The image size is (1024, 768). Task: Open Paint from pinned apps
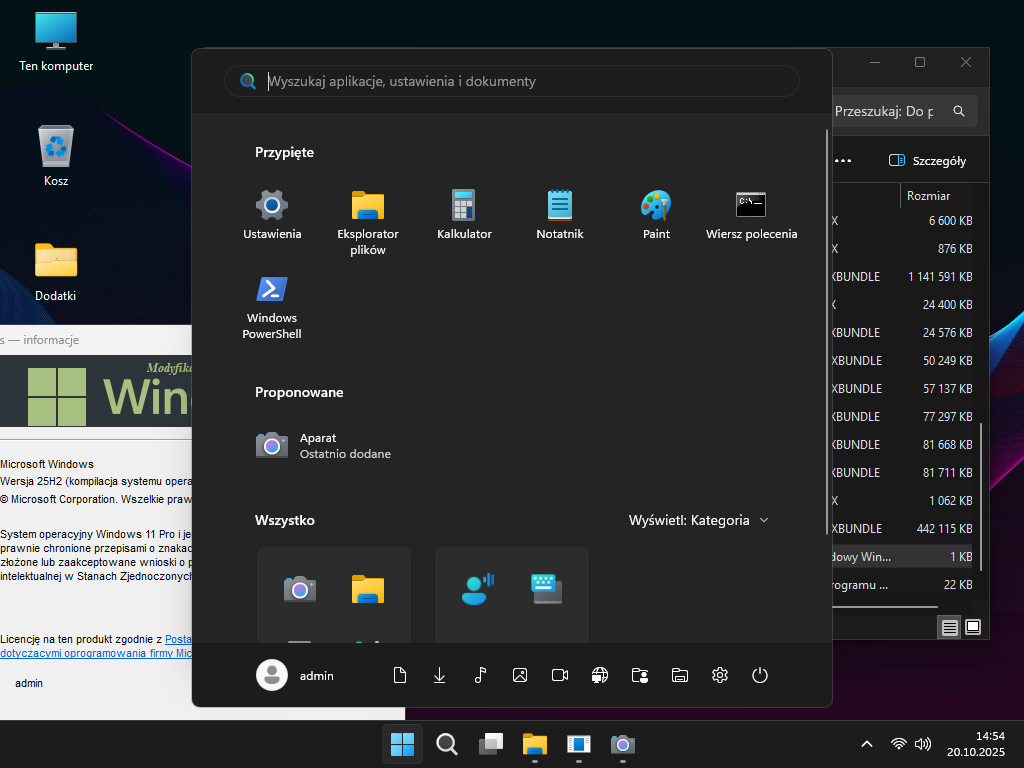coord(656,214)
